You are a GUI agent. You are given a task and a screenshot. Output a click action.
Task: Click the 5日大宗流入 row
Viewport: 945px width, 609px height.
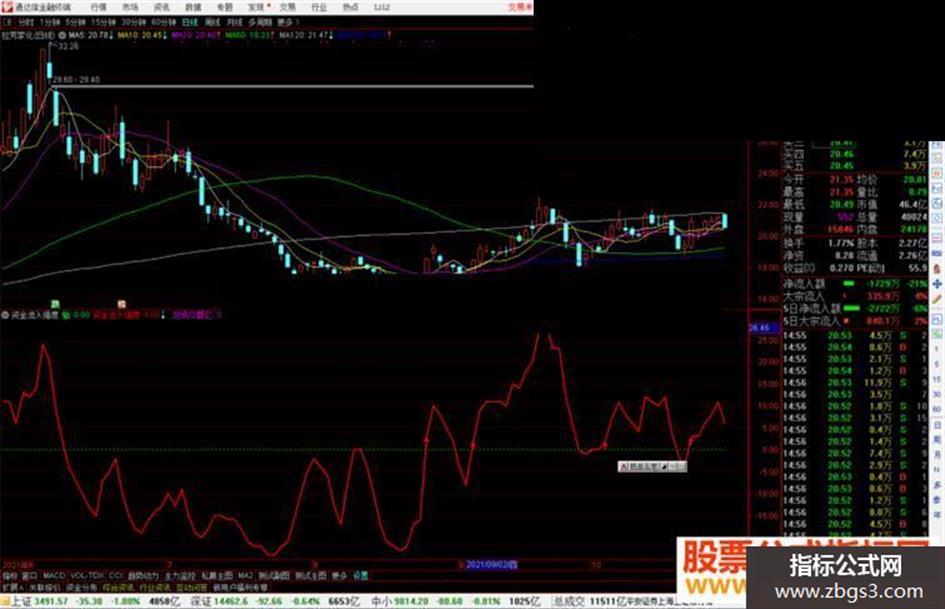[855, 321]
